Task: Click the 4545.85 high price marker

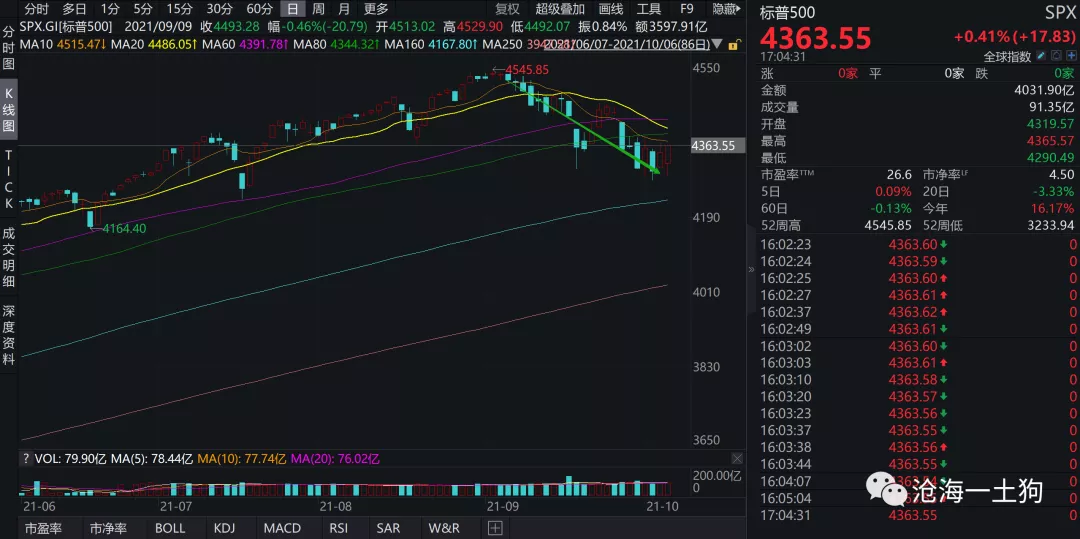Action: point(527,70)
